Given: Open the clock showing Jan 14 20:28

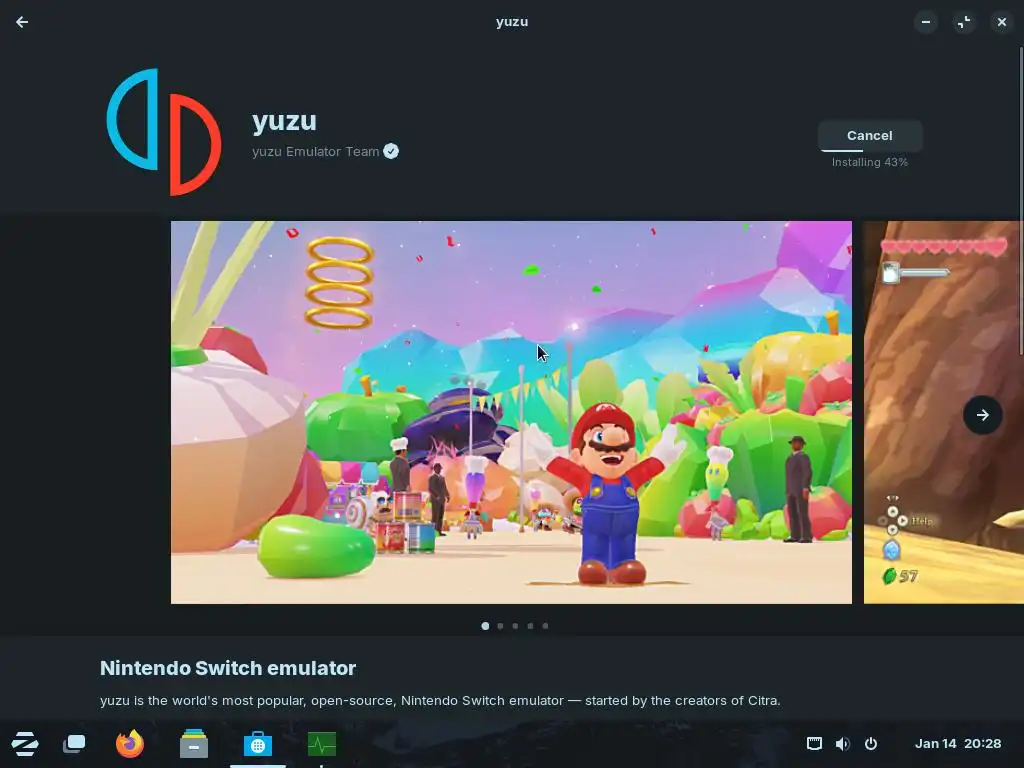Looking at the screenshot, I should click(957, 744).
